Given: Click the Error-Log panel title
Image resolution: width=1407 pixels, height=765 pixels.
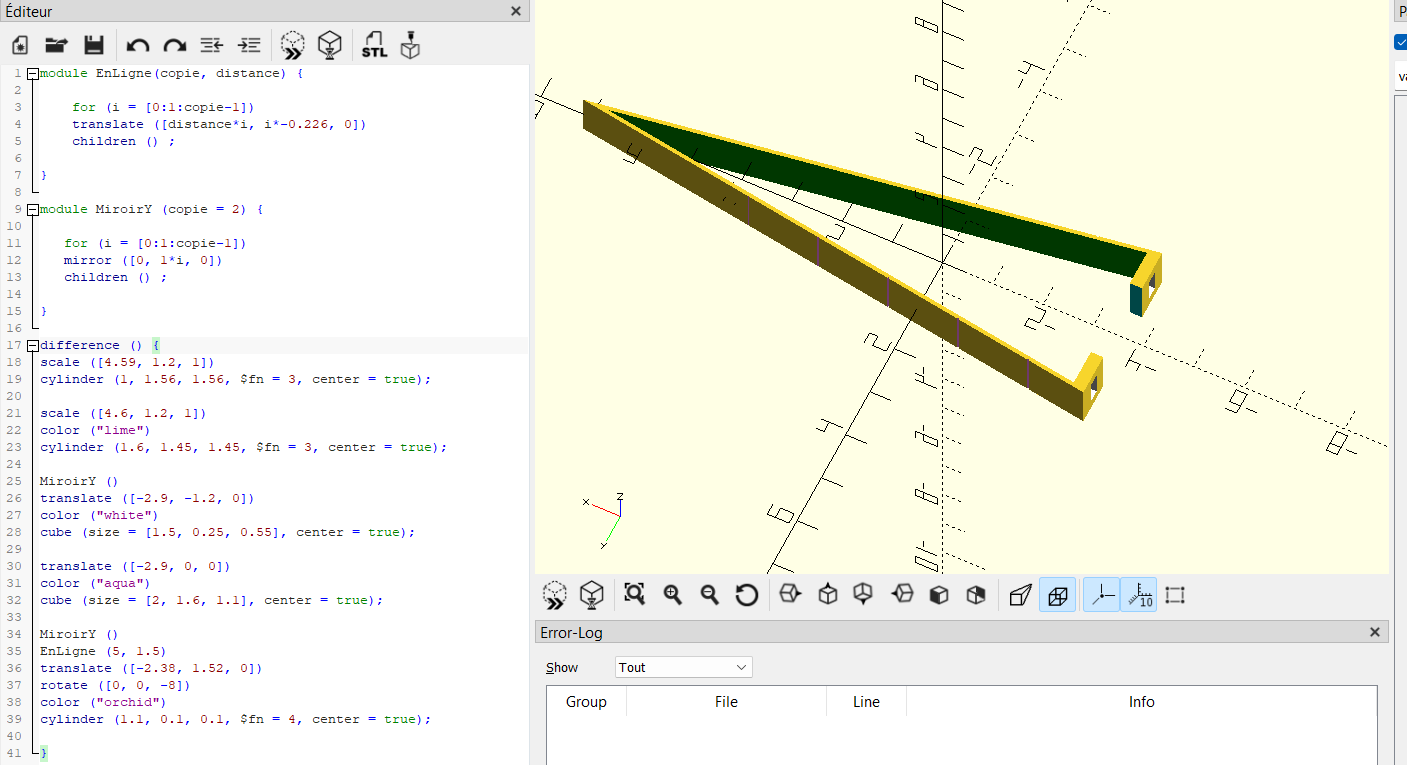Looking at the screenshot, I should pyautogui.click(x=571, y=632).
